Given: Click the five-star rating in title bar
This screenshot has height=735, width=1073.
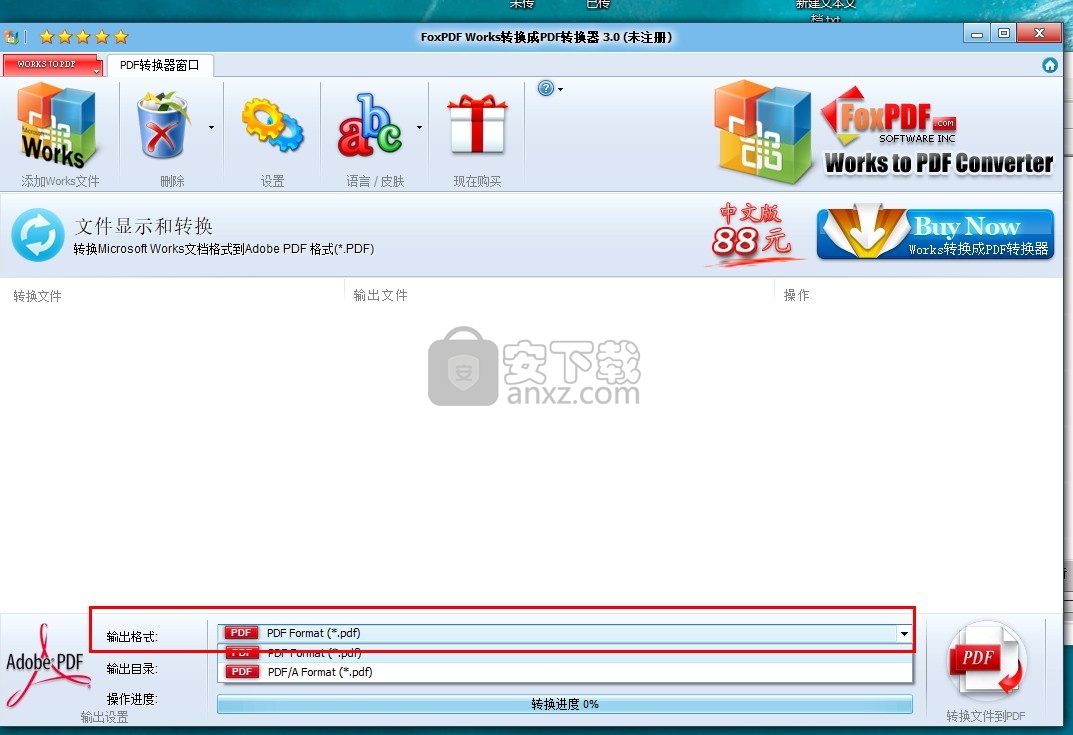Looking at the screenshot, I should click(83, 36).
